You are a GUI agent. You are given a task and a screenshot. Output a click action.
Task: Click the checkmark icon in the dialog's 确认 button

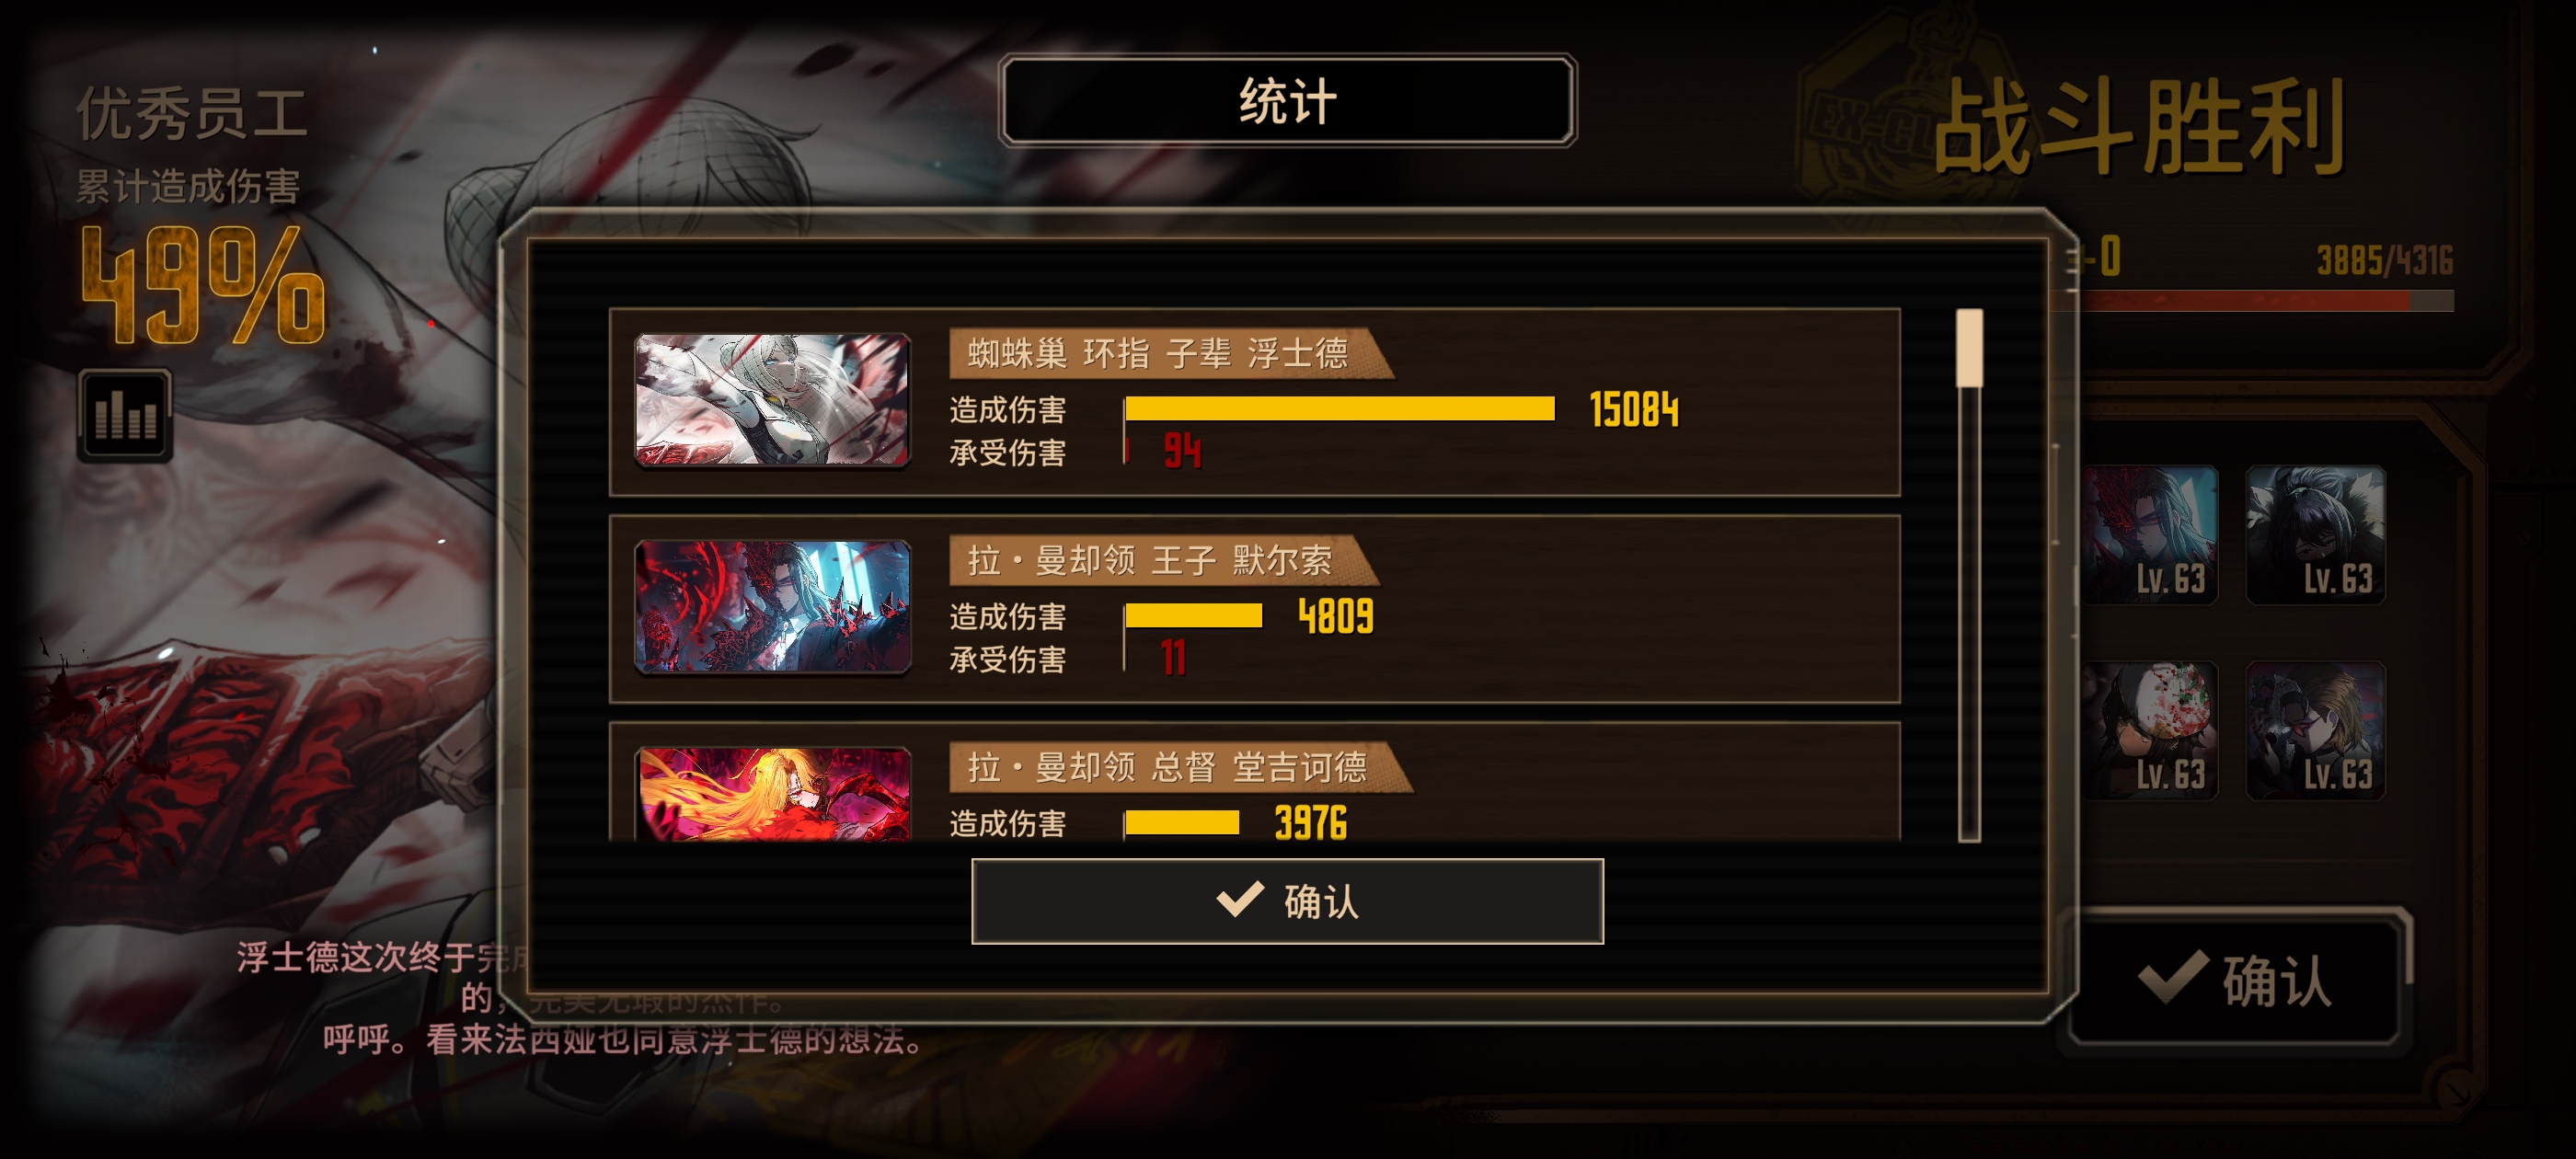1240,899
